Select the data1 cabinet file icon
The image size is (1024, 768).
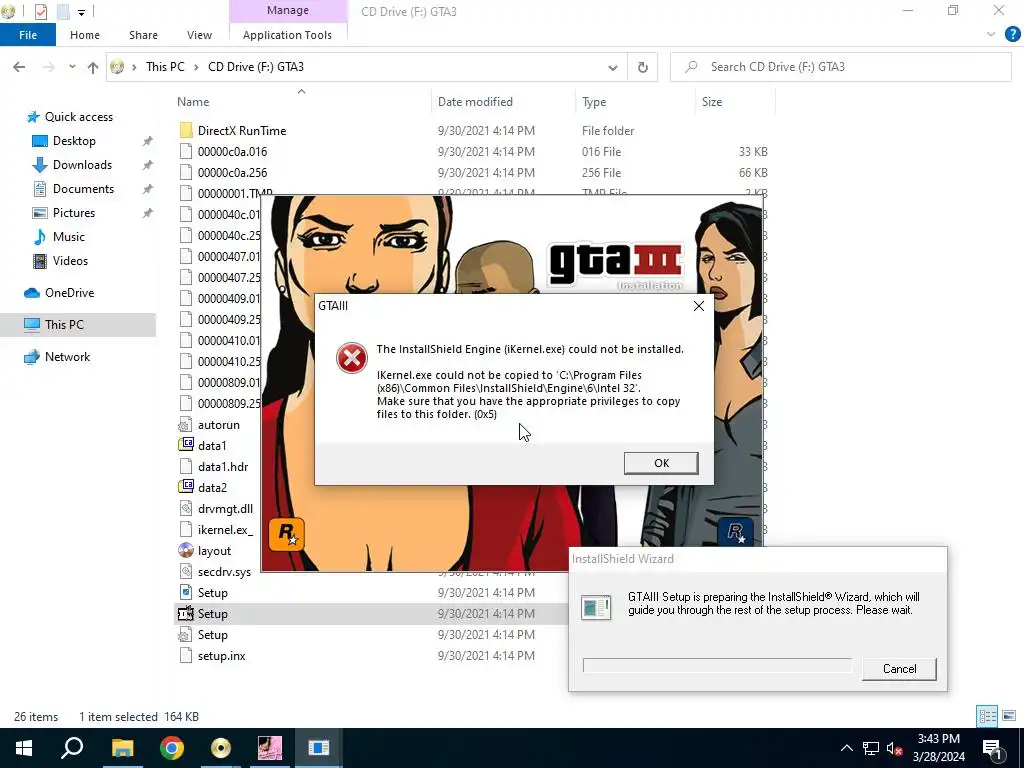186,445
